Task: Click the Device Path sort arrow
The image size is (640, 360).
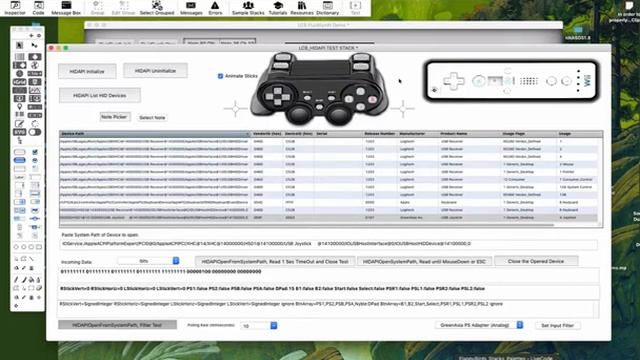Action: click(247, 134)
